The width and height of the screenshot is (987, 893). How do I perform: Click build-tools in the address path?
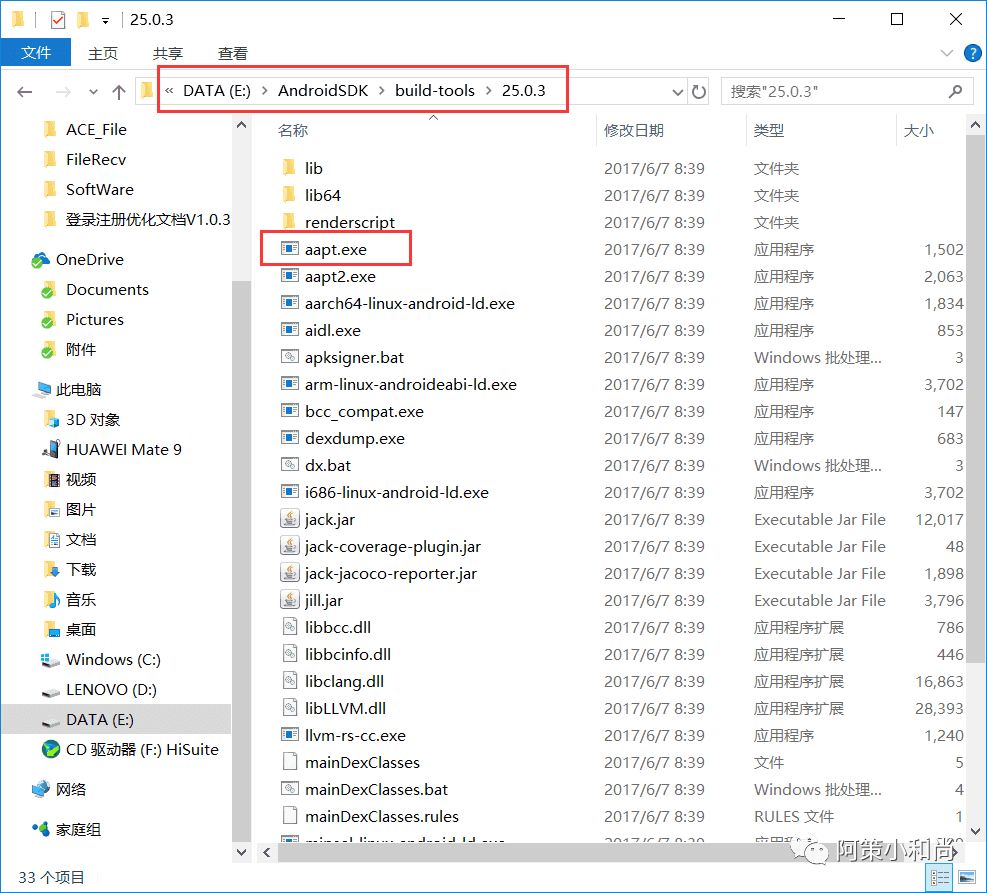point(435,91)
